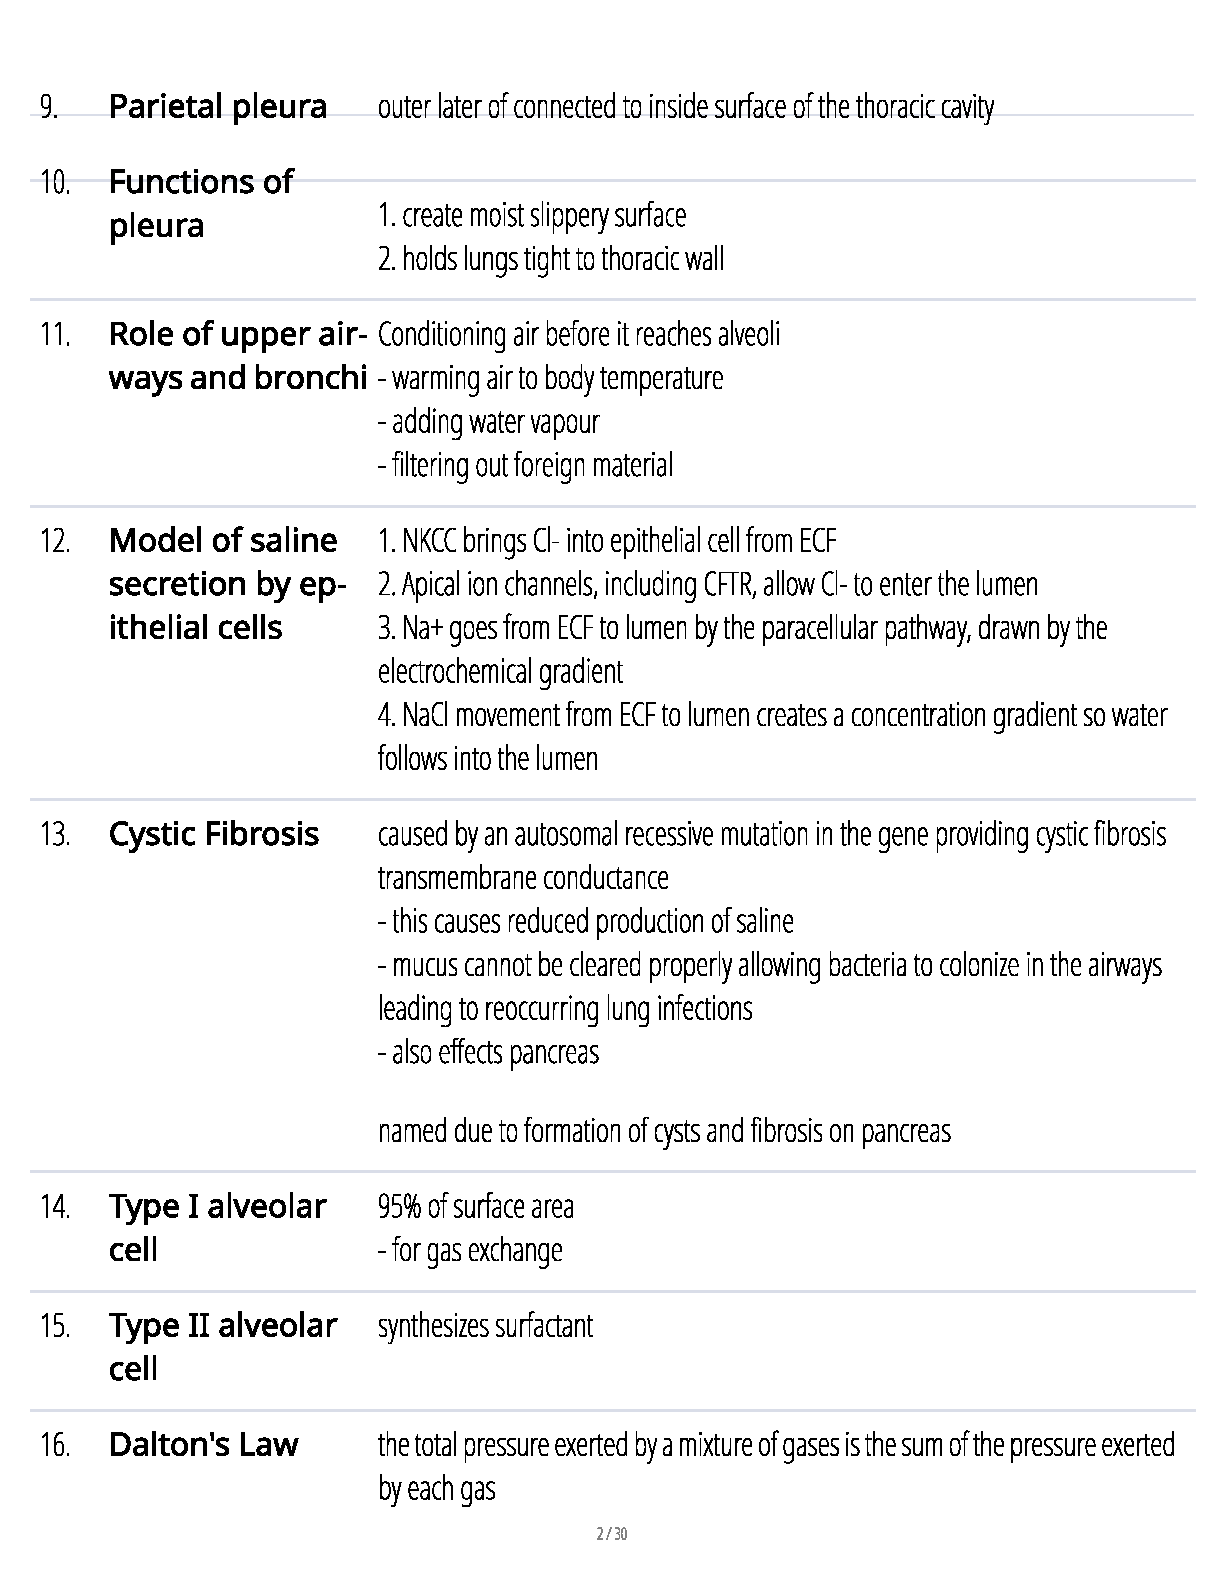Click the line about NKCC bringing Cl-
Viewport: 1224px width, 1584px height.
tap(607, 541)
